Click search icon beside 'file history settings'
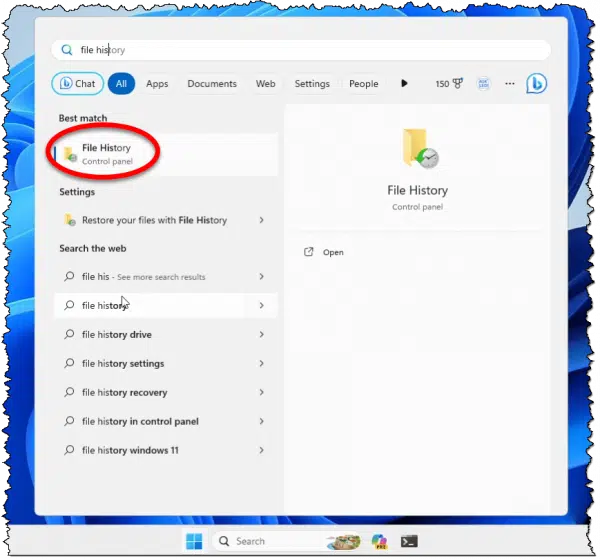The width and height of the screenshot is (600, 559). coord(69,363)
